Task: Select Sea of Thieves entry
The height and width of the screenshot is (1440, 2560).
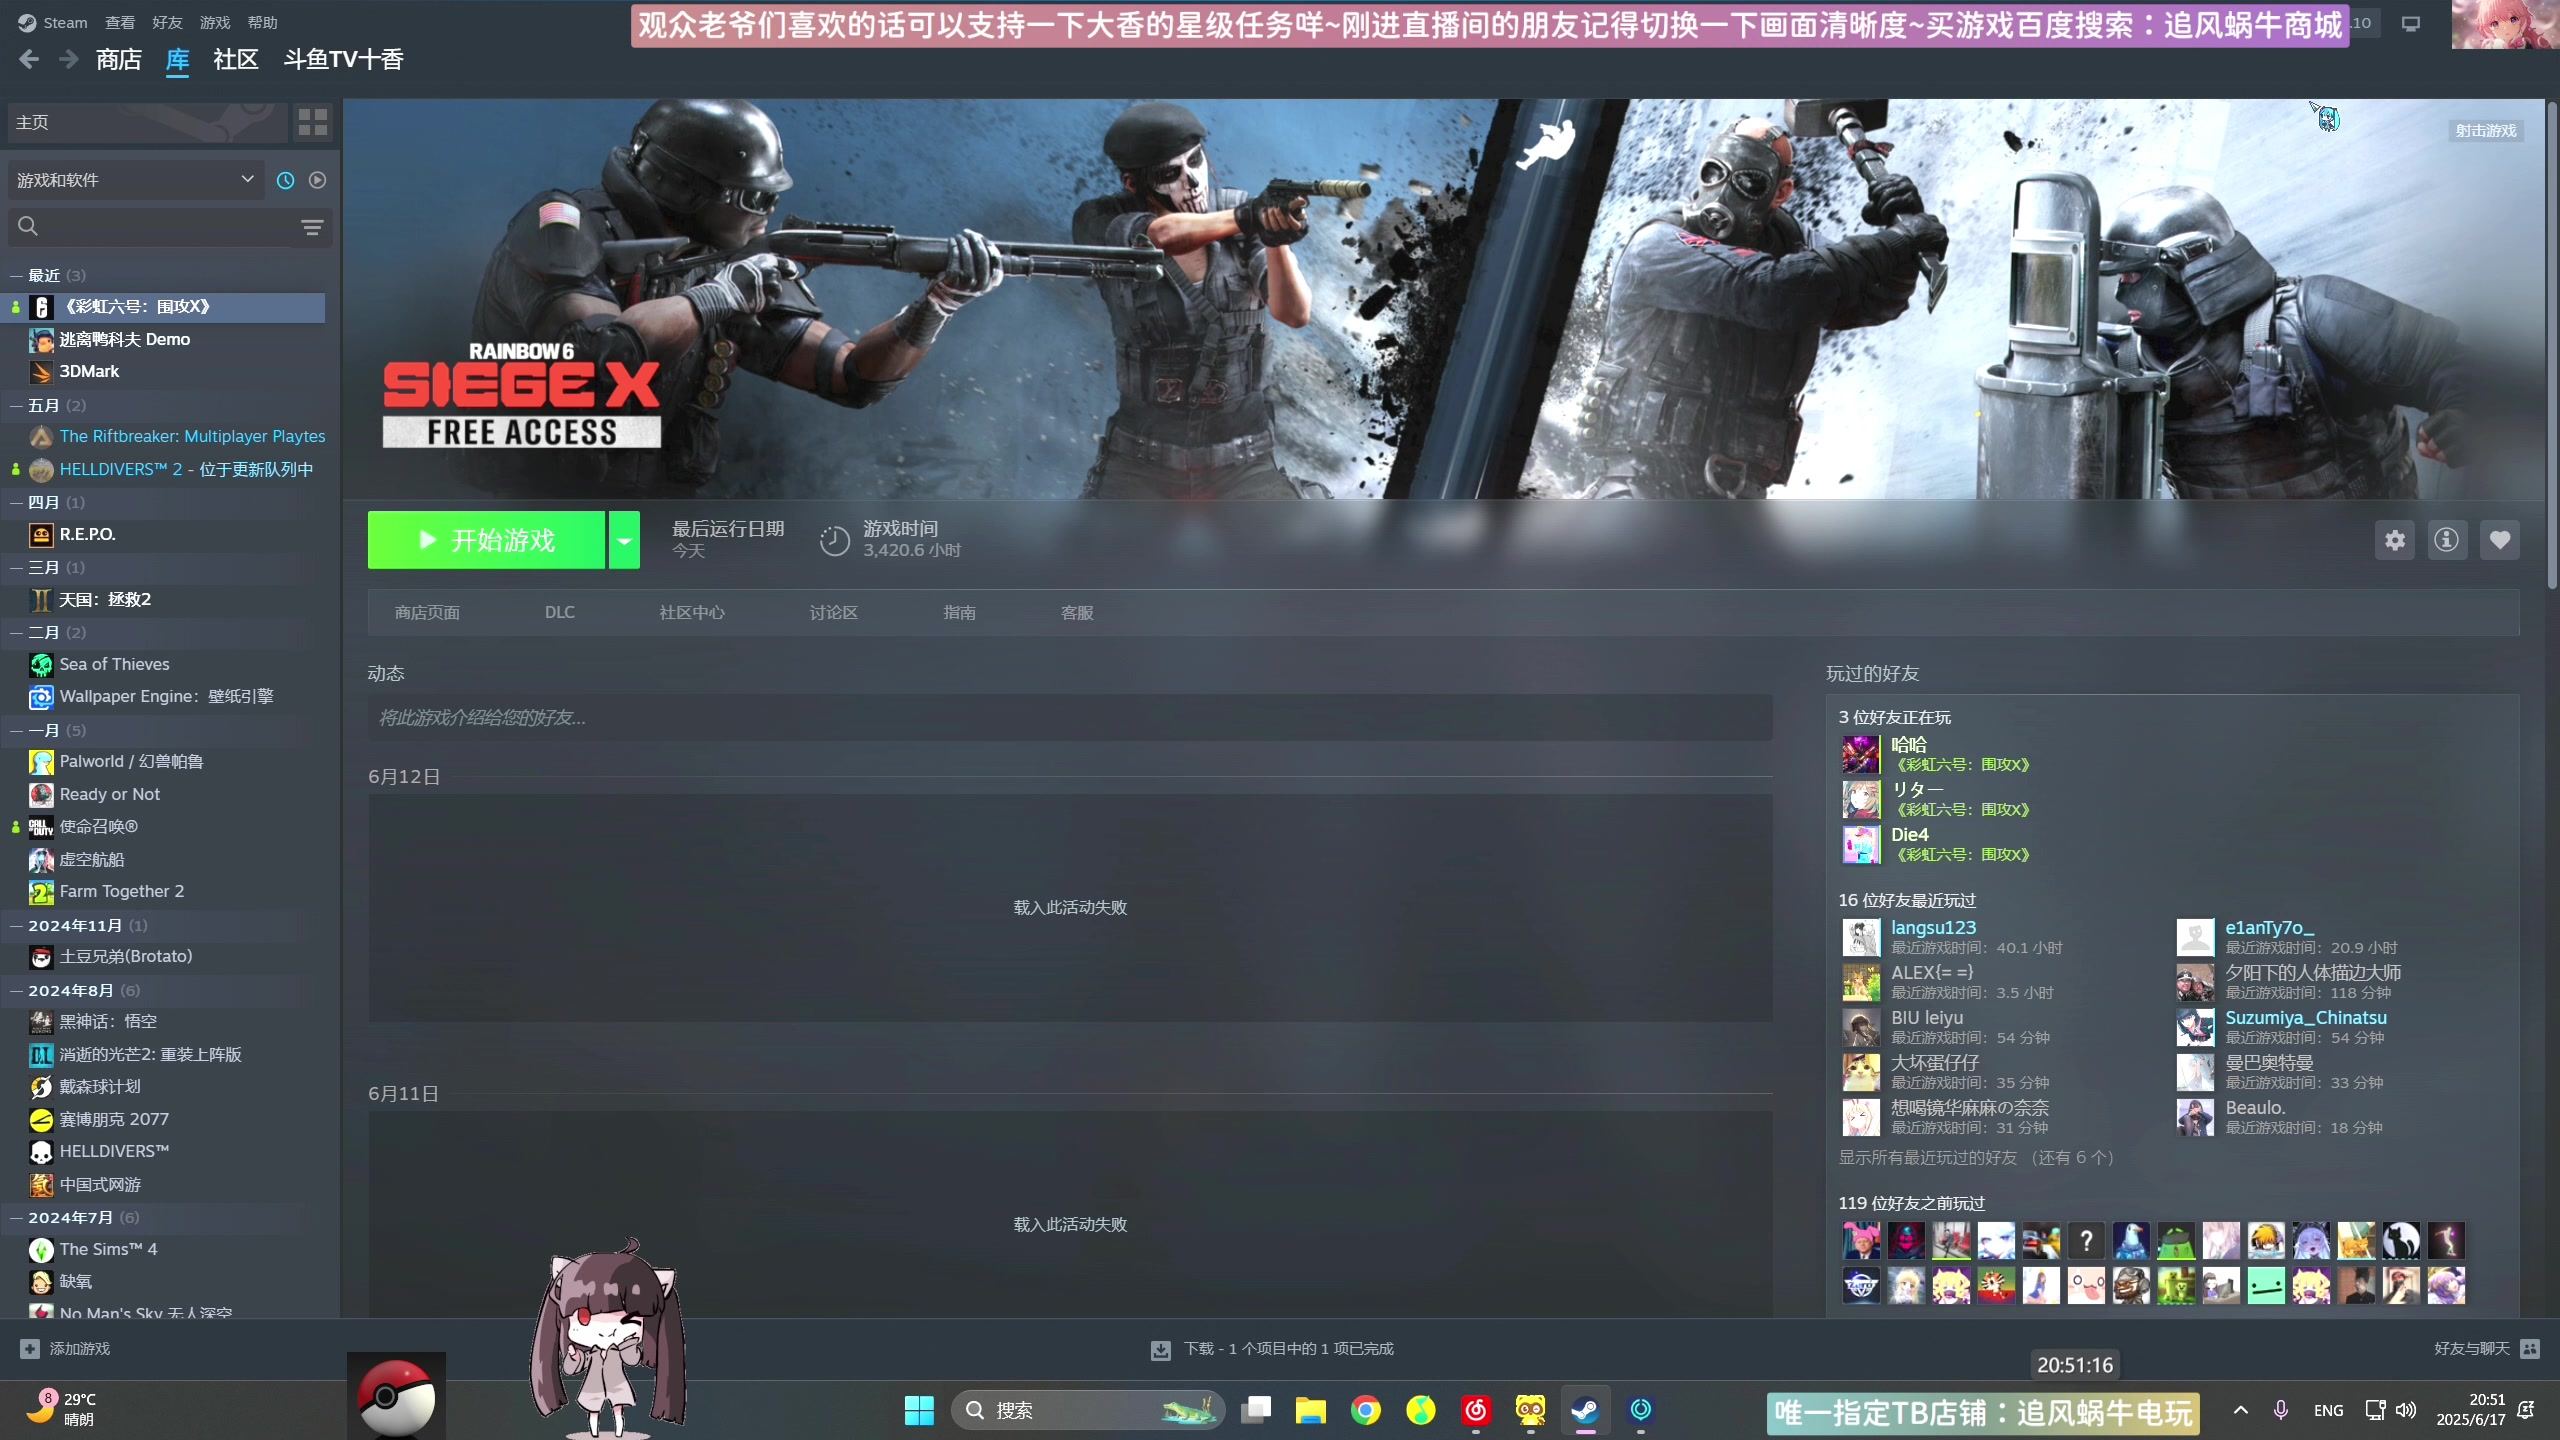Action: point(166,664)
